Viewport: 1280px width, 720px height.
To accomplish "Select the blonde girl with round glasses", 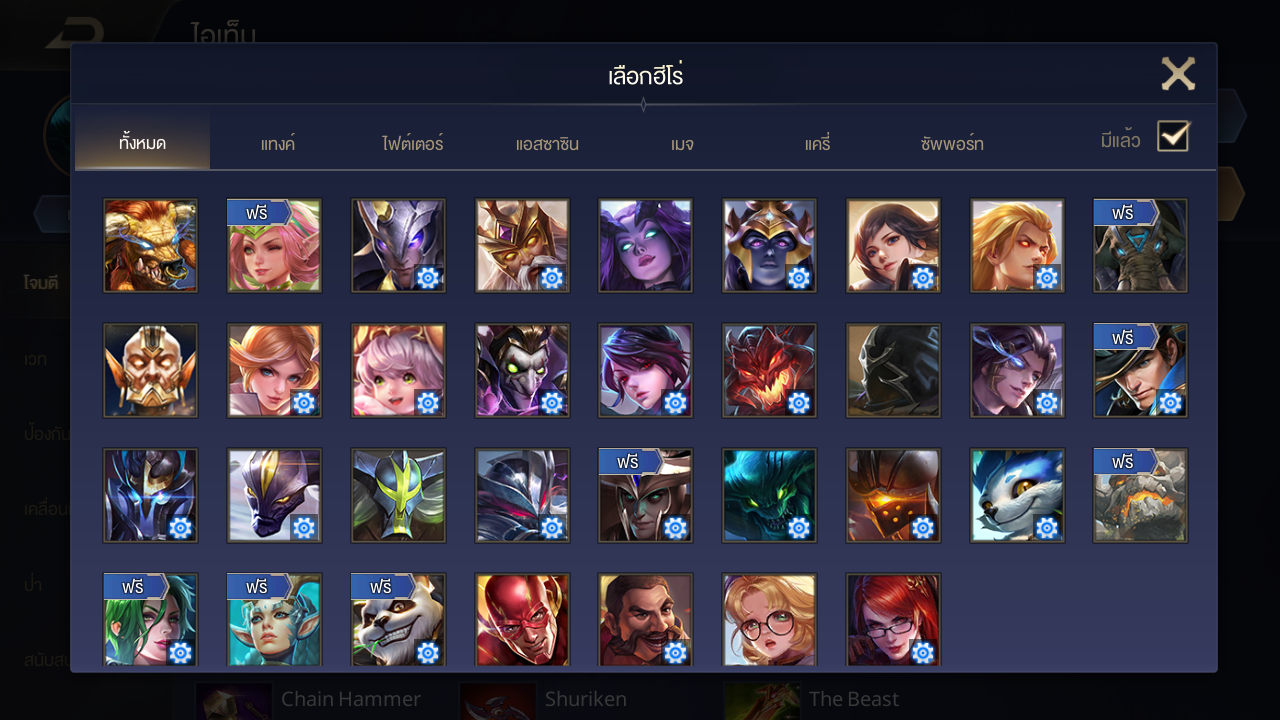I will (x=769, y=620).
